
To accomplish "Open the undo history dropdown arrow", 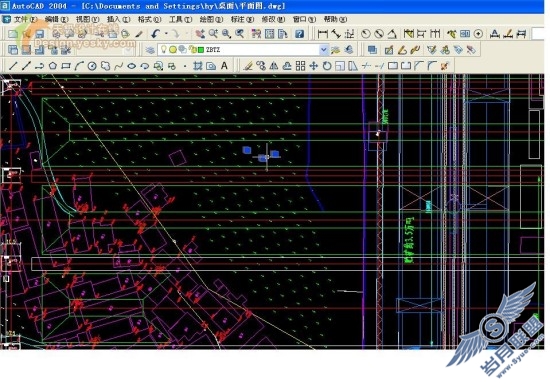I will (x=166, y=34).
